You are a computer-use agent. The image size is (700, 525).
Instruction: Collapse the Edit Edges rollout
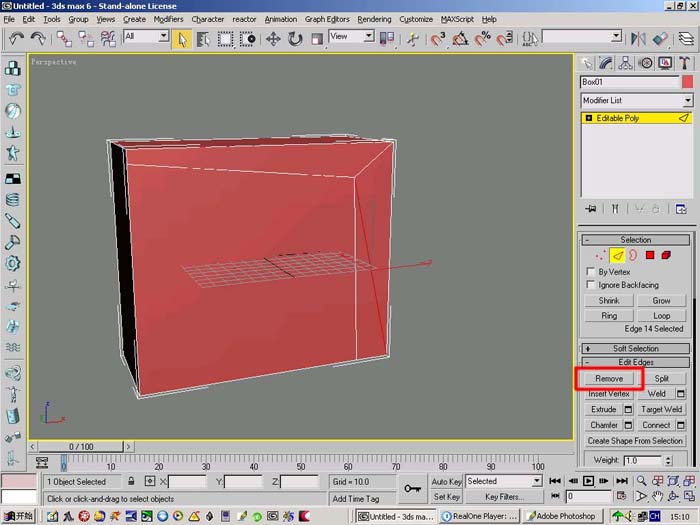(x=636, y=362)
